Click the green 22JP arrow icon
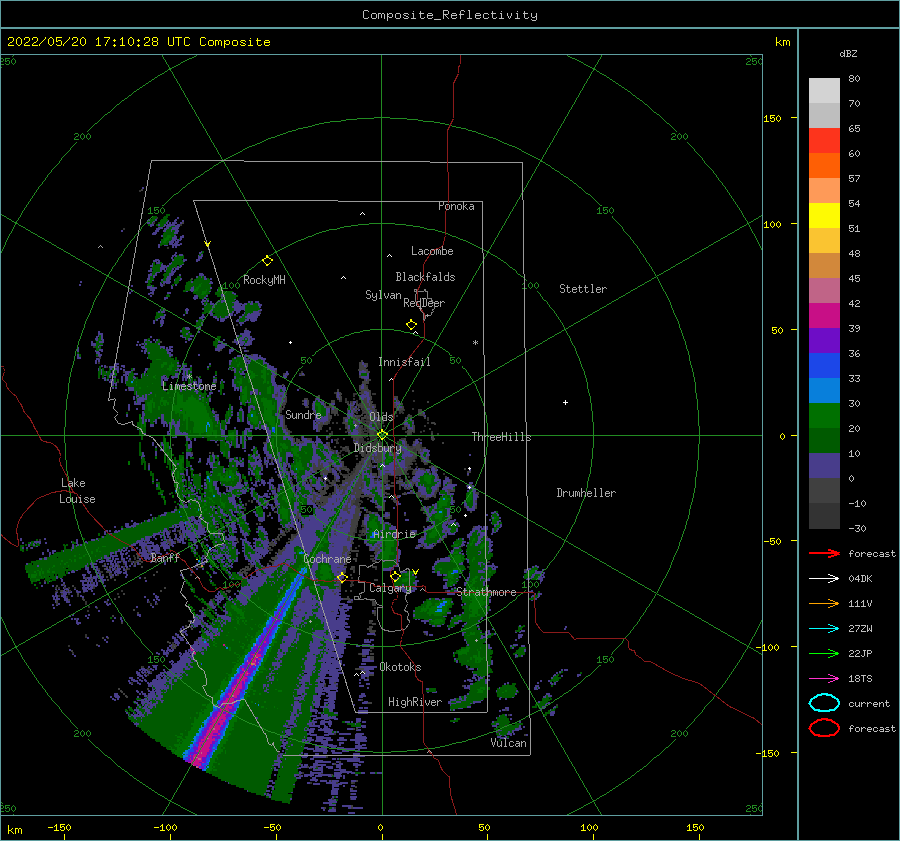Viewport: 900px width, 841px height. [x=824, y=653]
